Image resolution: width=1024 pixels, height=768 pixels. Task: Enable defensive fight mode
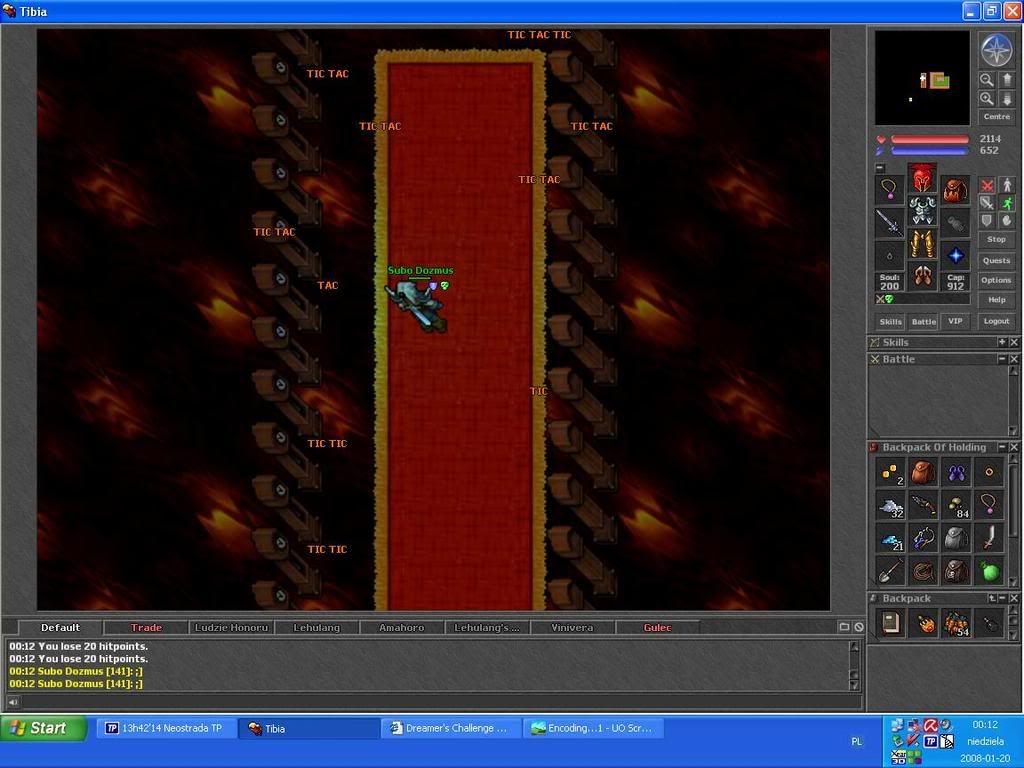pos(987,221)
